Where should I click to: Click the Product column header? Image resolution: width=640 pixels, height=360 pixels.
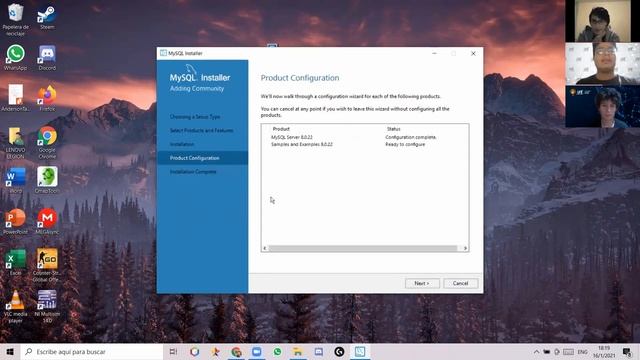coord(281,129)
